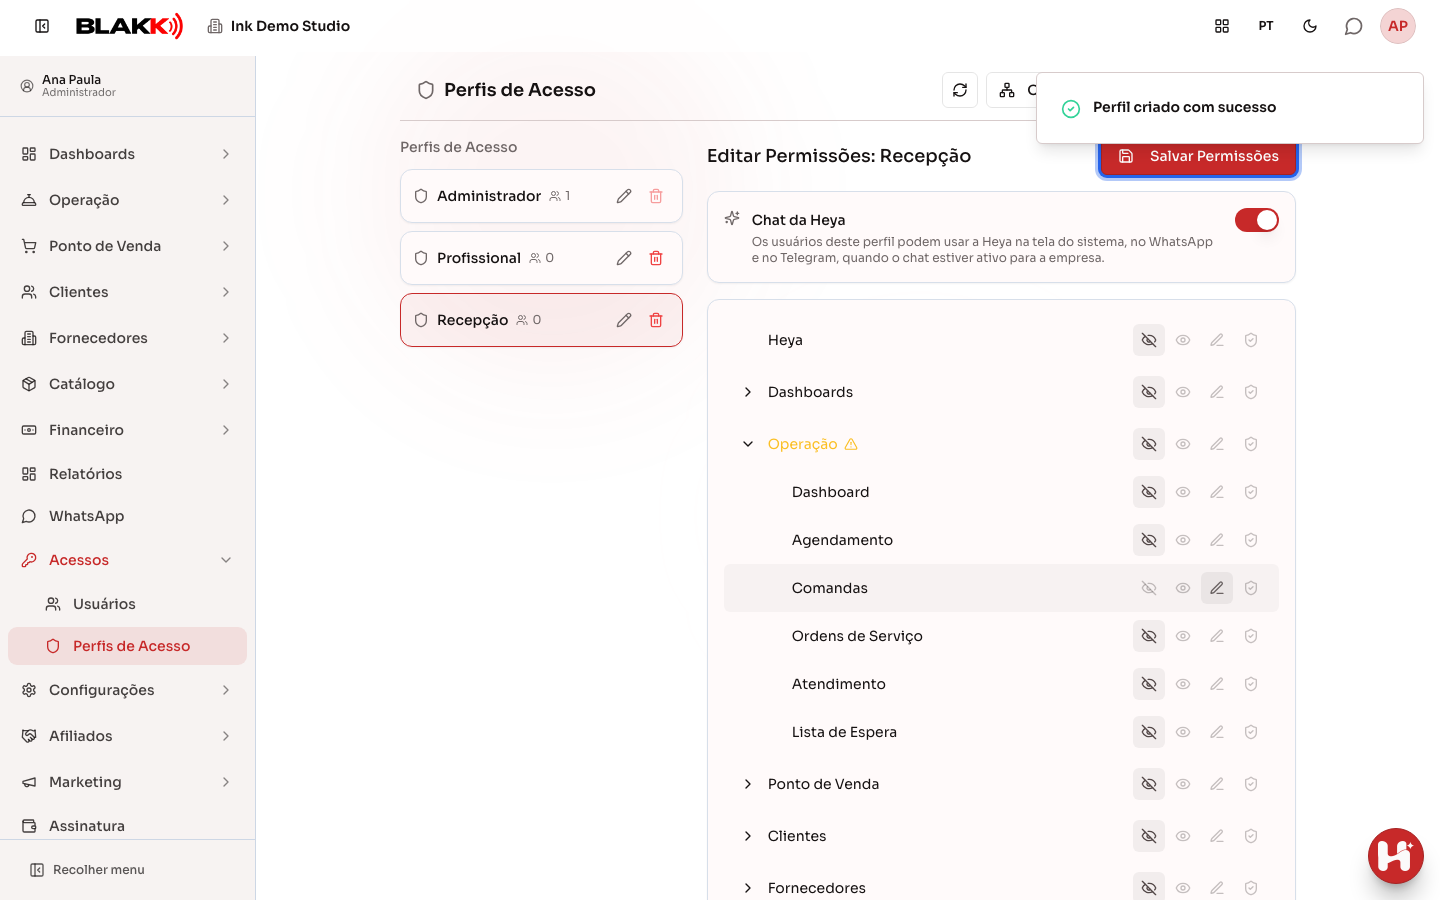1440x900 pixels.
Task: Click the refresh icon beside Perfis de Acesso
Action: pos(960,90)
